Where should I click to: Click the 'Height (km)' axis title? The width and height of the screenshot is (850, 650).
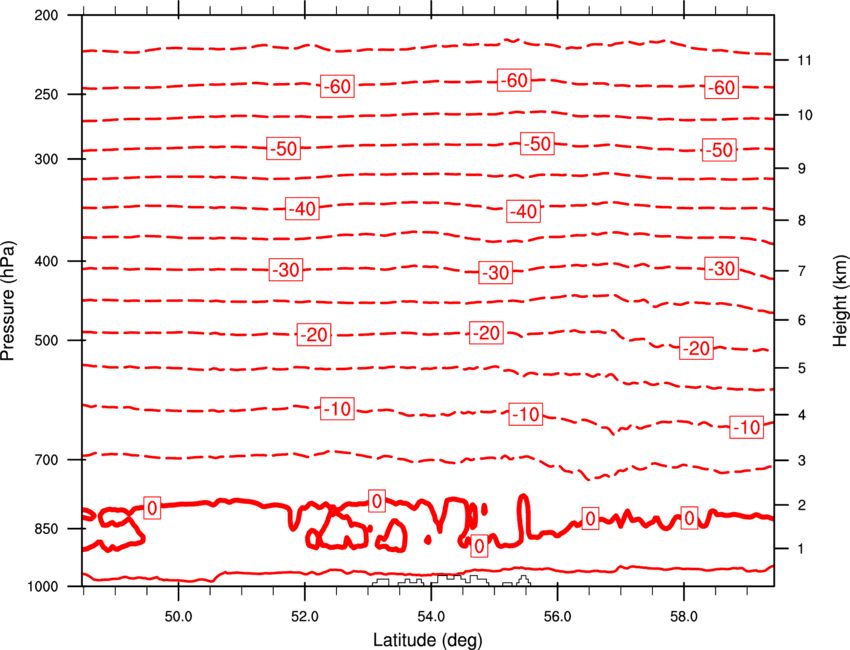(840, 301)
